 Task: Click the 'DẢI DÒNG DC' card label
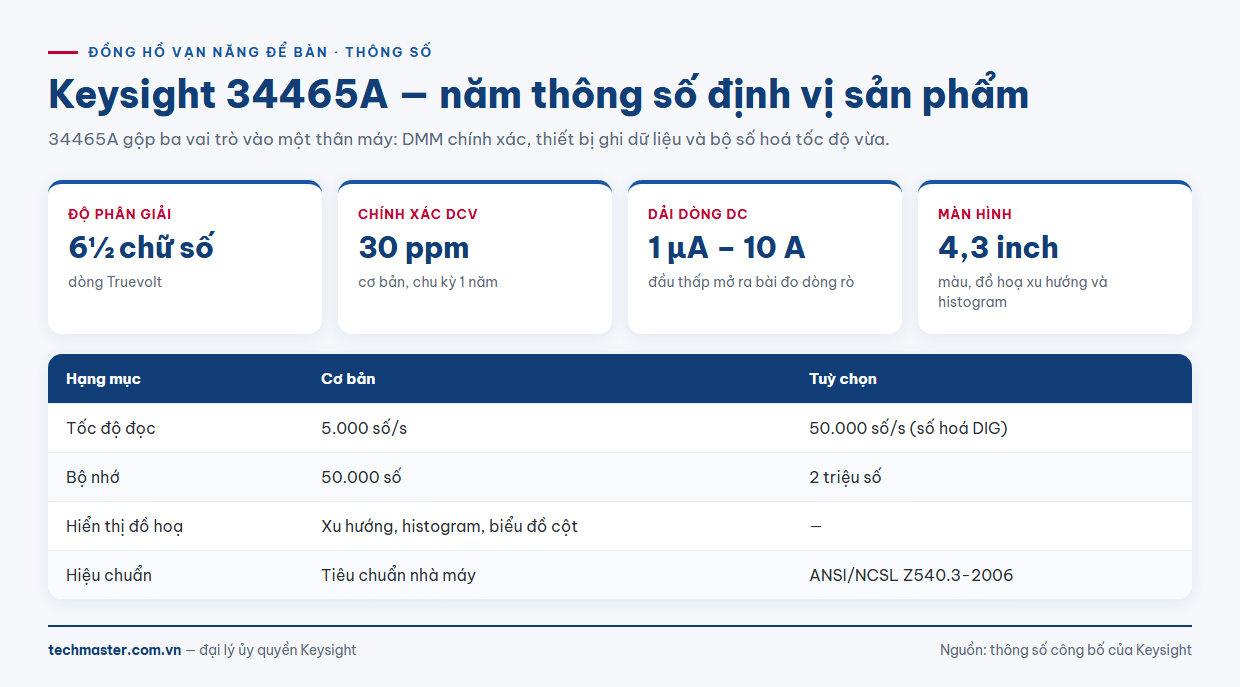tap(698, 214)
